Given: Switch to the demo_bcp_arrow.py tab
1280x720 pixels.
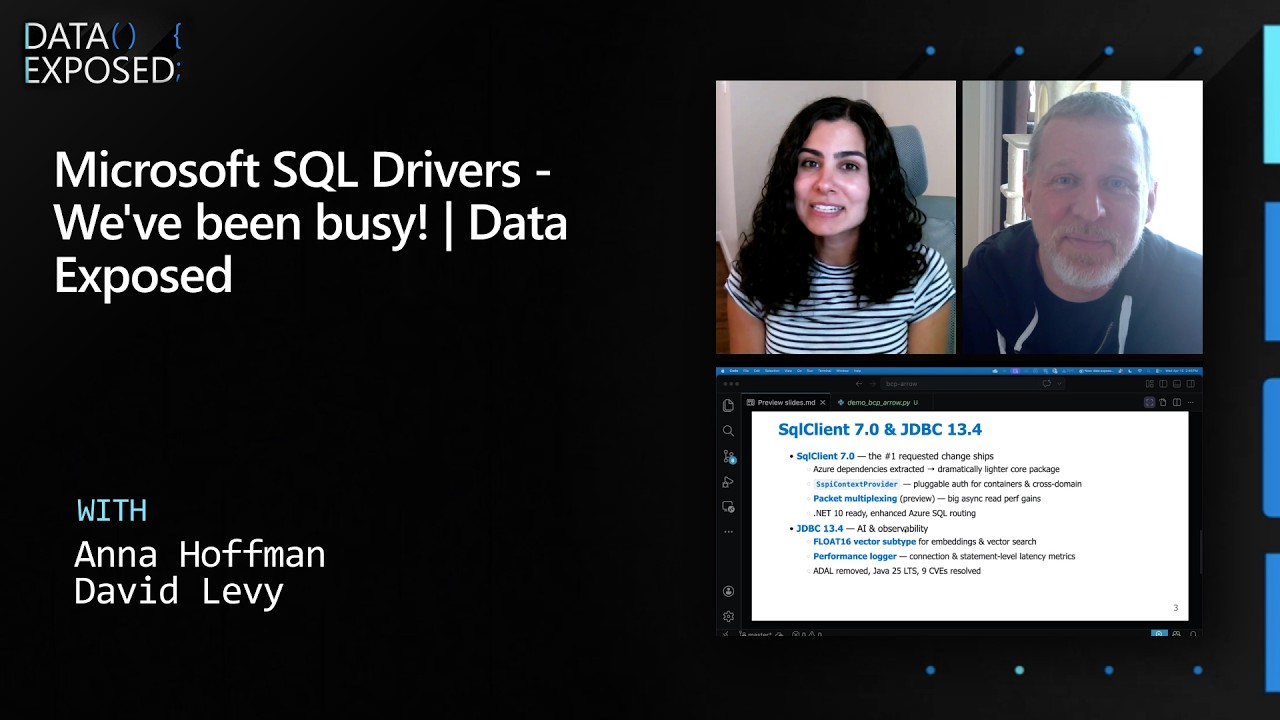Looking at the screenshot, I should coord(879,402).
